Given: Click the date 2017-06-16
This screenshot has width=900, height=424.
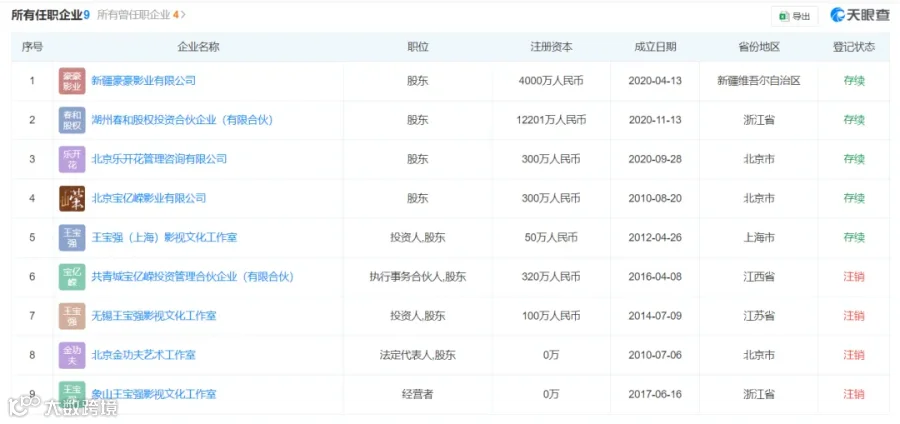Looking at the screenshot, I should pyautogui.click(x=655, y=394).
